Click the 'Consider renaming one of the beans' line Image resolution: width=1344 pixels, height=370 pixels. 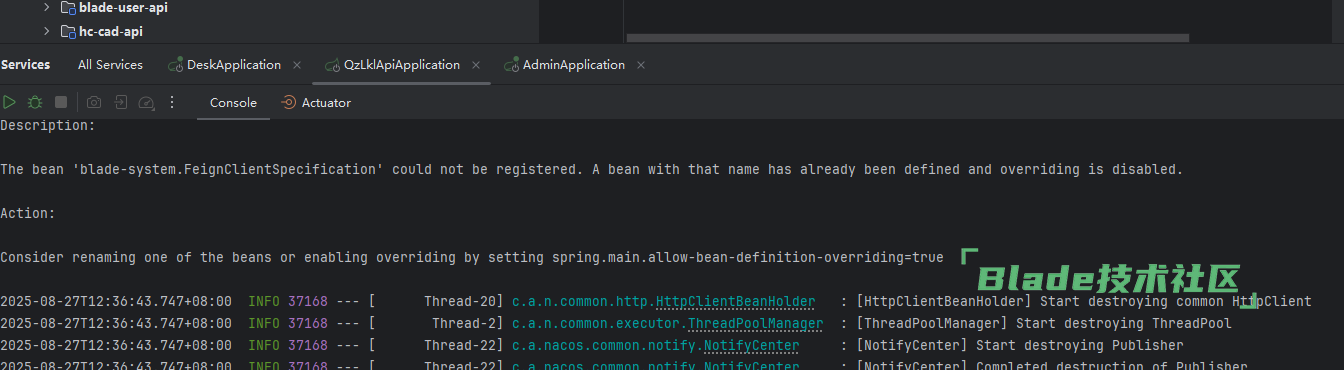coord(471,257)
